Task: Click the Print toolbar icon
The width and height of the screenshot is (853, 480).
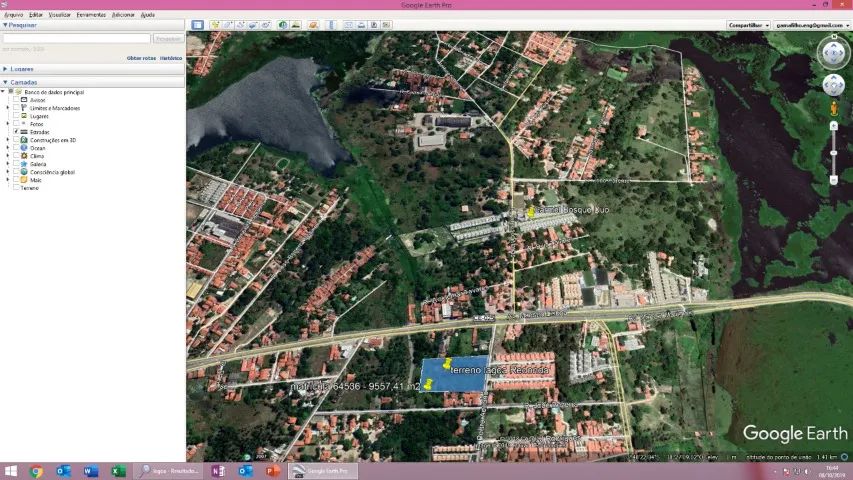Action: point(361,25)
